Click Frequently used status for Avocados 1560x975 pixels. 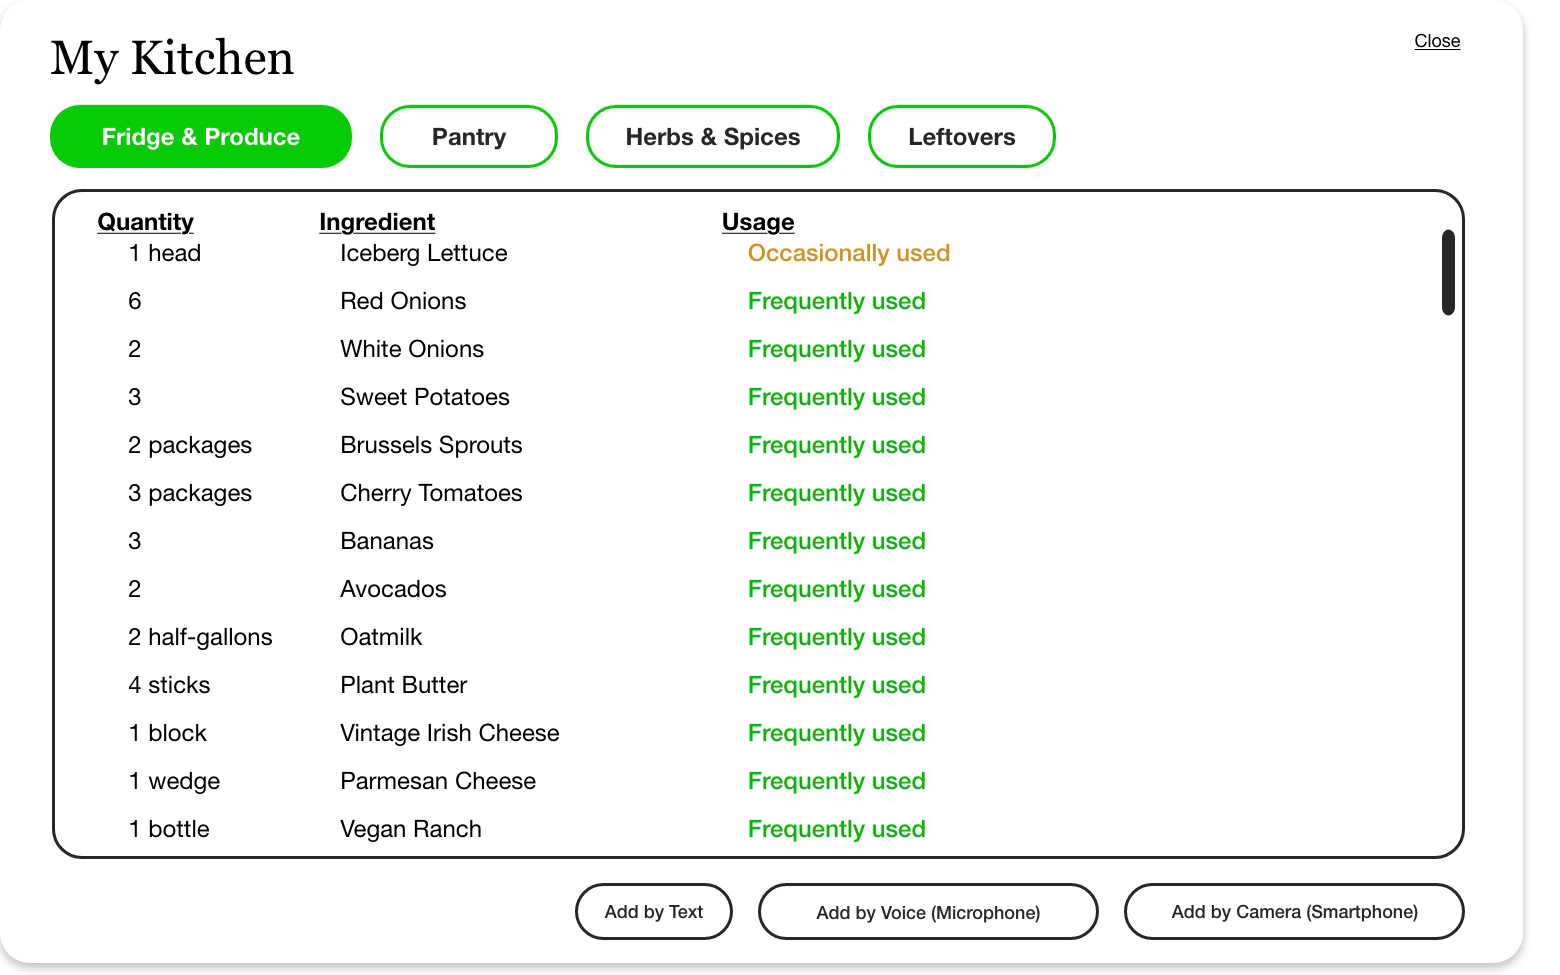click(x=837, y=589)
